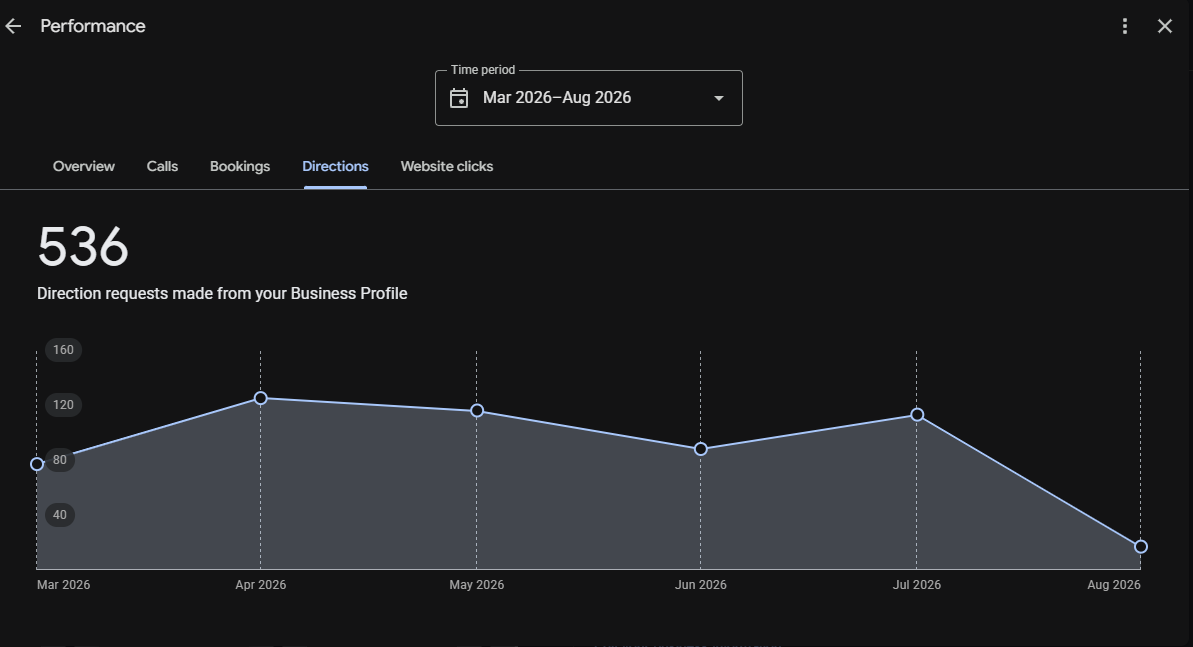1193x647 pixels.
Task: Go back using the left arrow icon
Action: [x=13, y=26]
